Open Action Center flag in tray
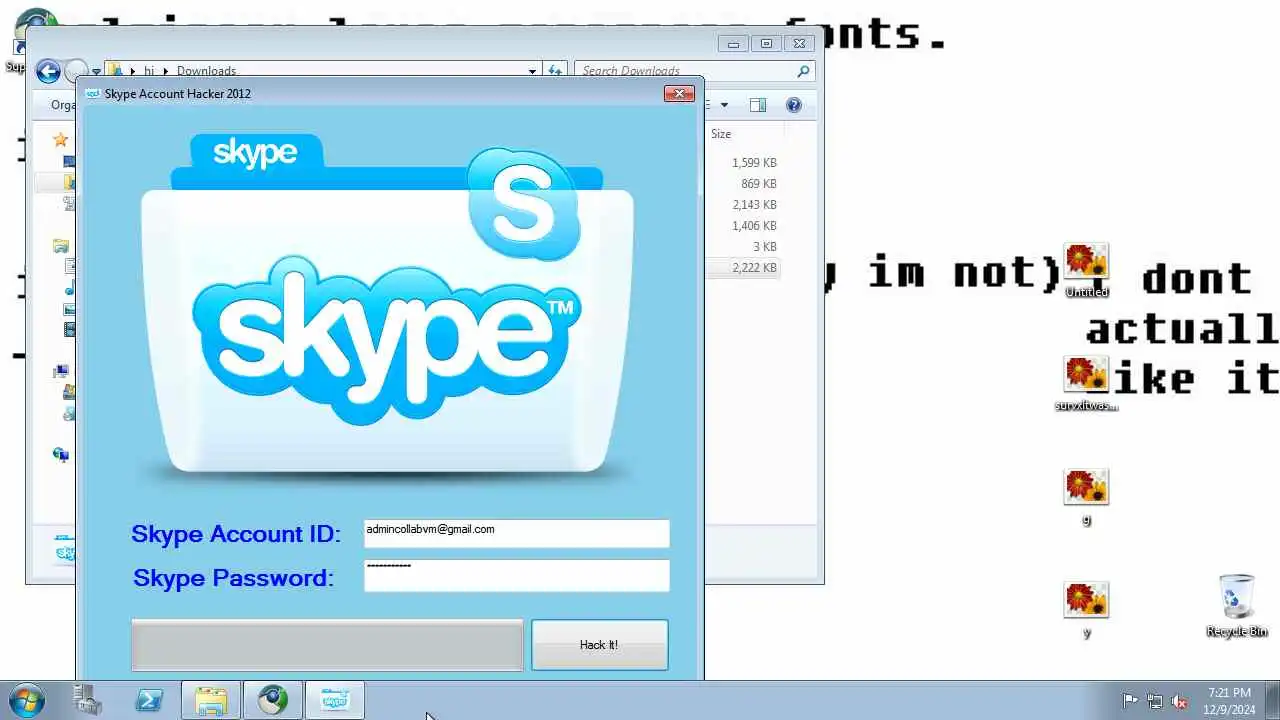Image resolution: width=1280 pixels, height=720 pixels. [1130, 701]
